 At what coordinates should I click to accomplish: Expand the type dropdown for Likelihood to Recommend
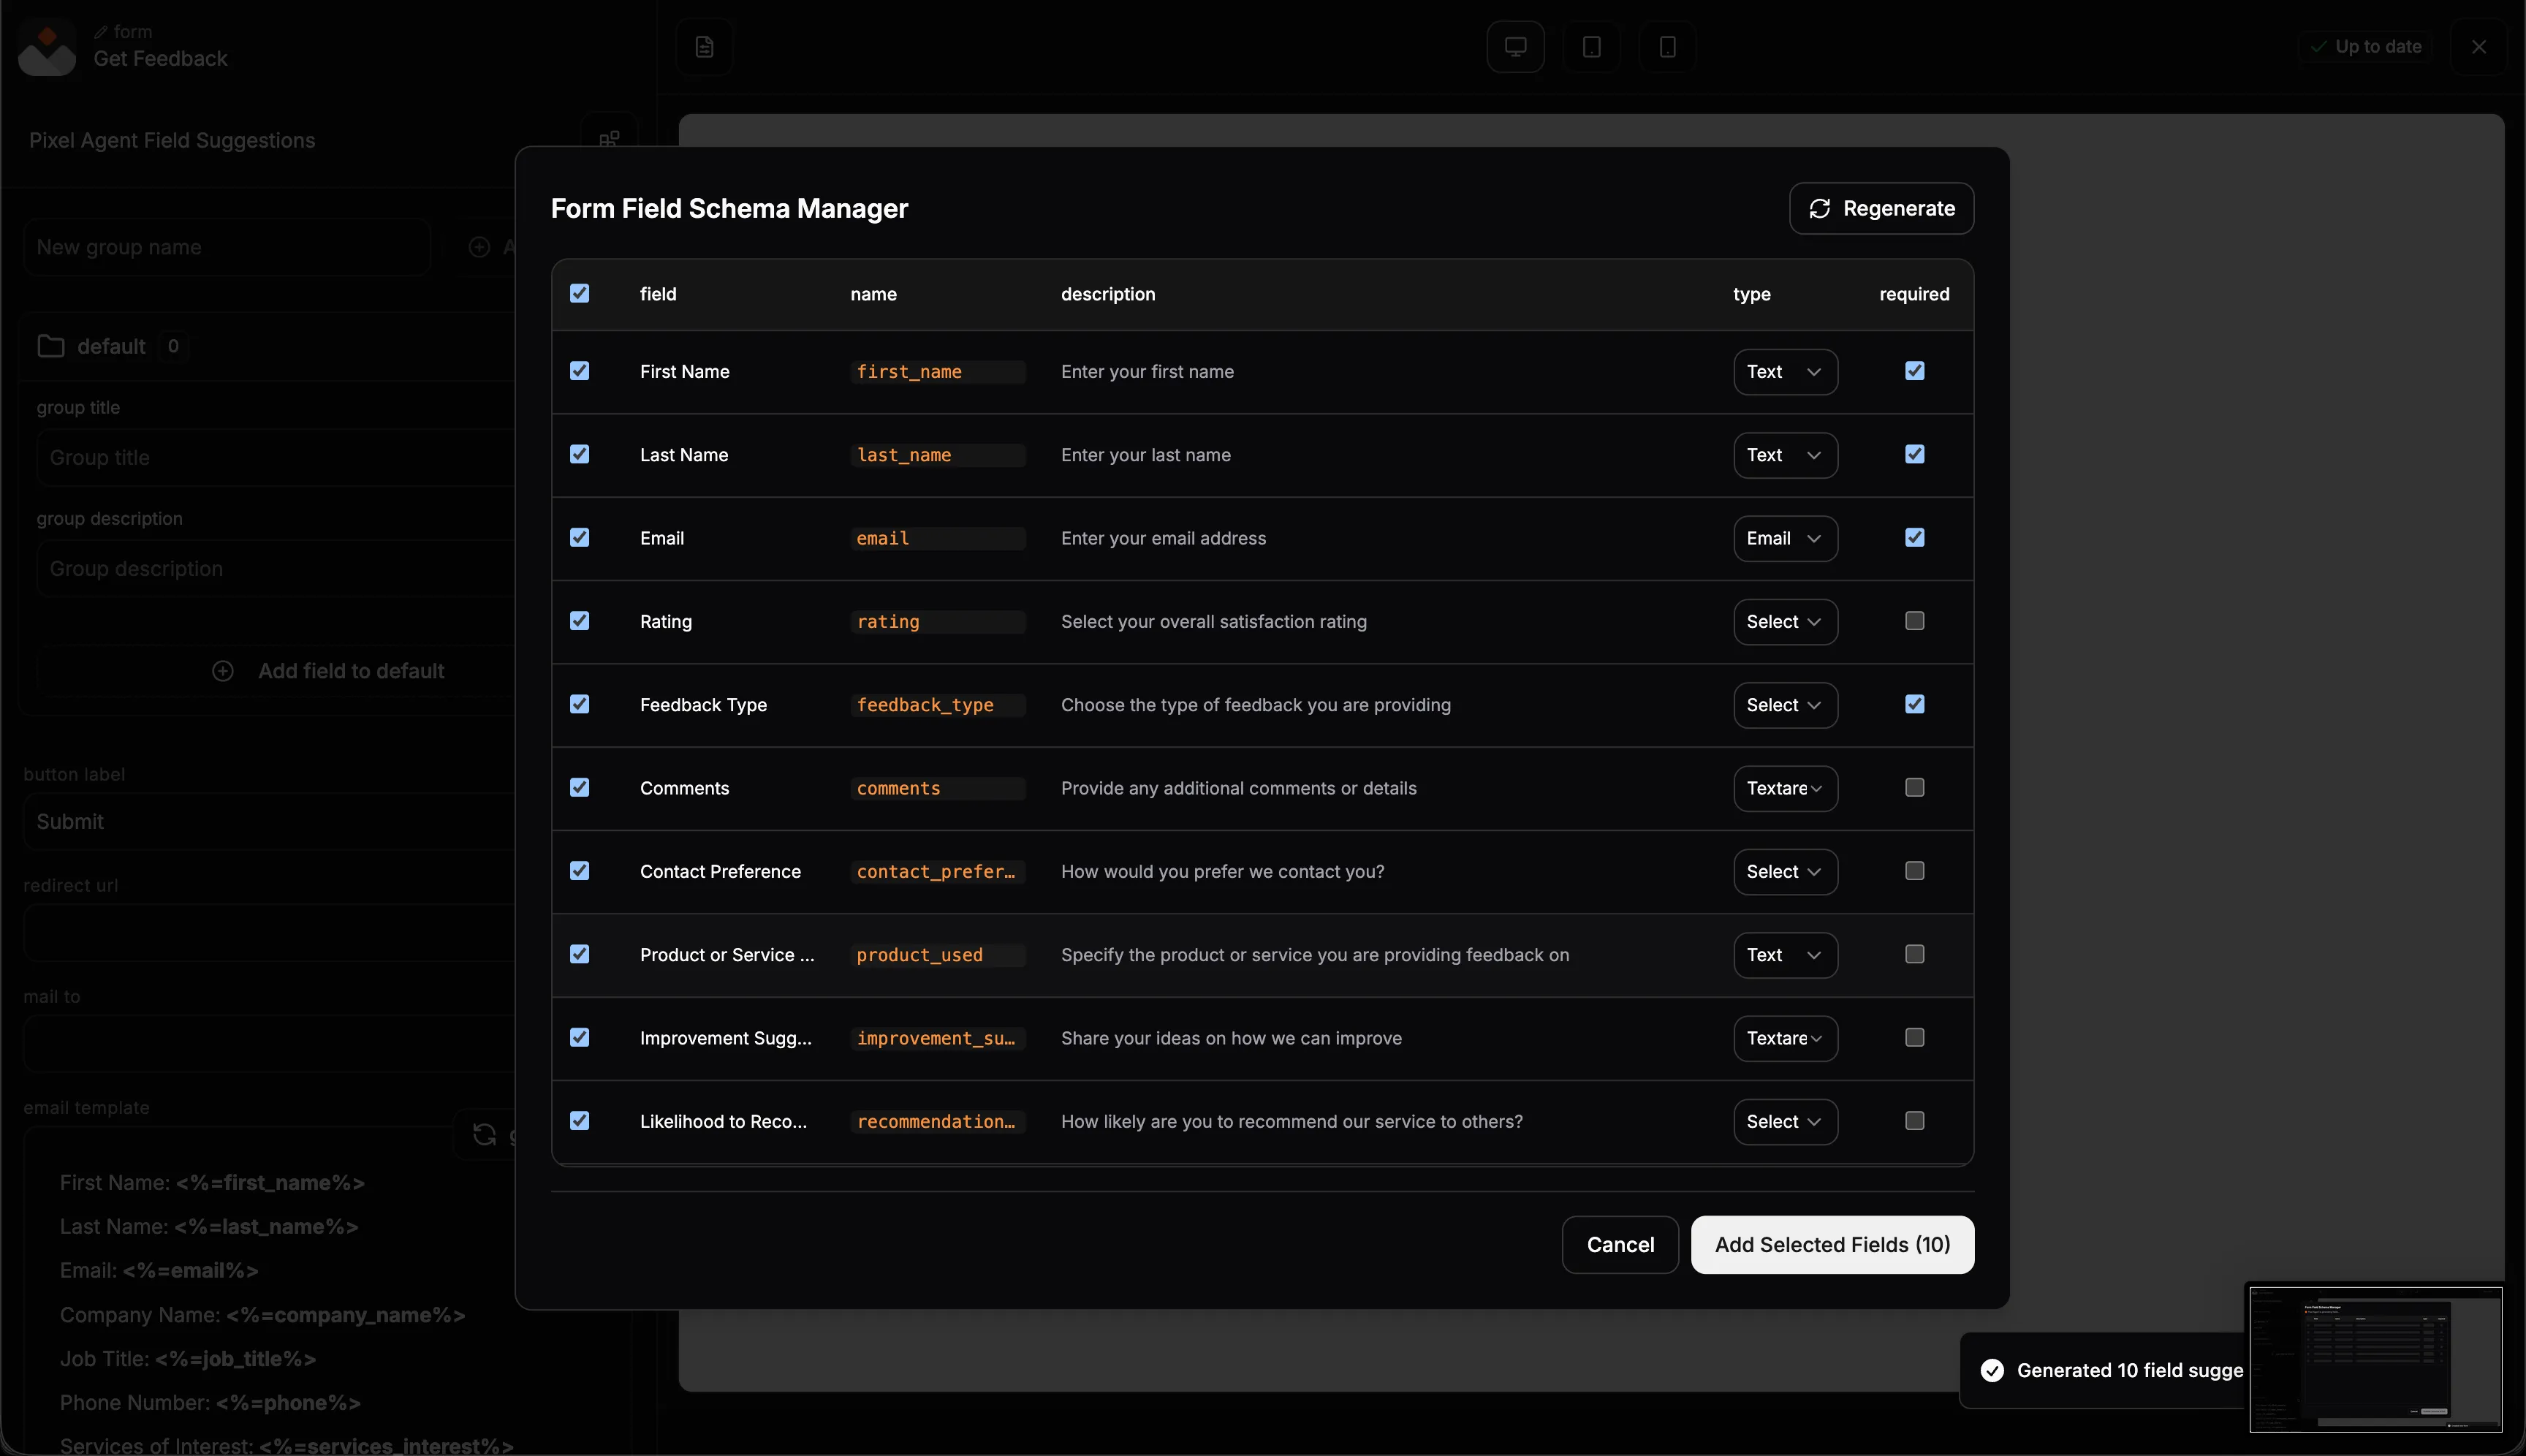tap(1784, 1122)
